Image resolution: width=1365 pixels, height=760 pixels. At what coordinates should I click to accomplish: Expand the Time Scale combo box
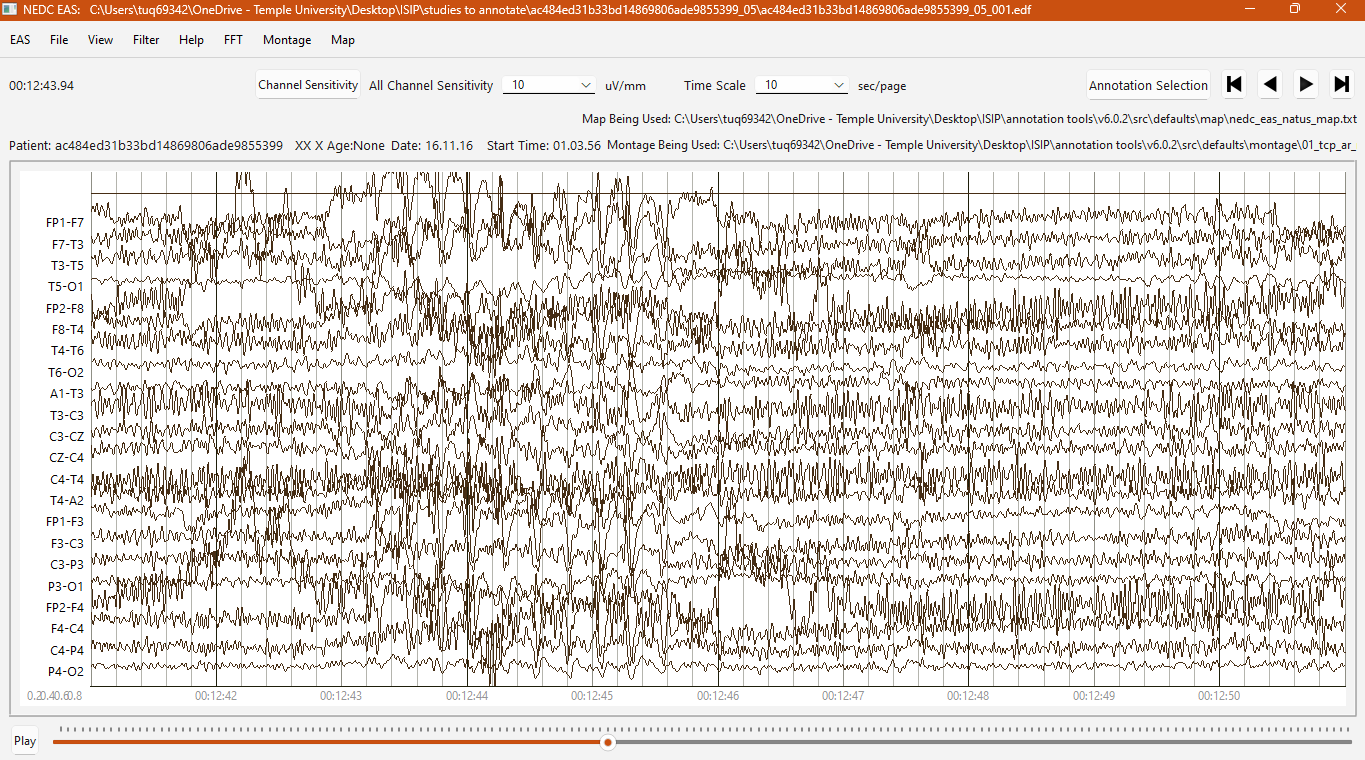click(803, 85)
